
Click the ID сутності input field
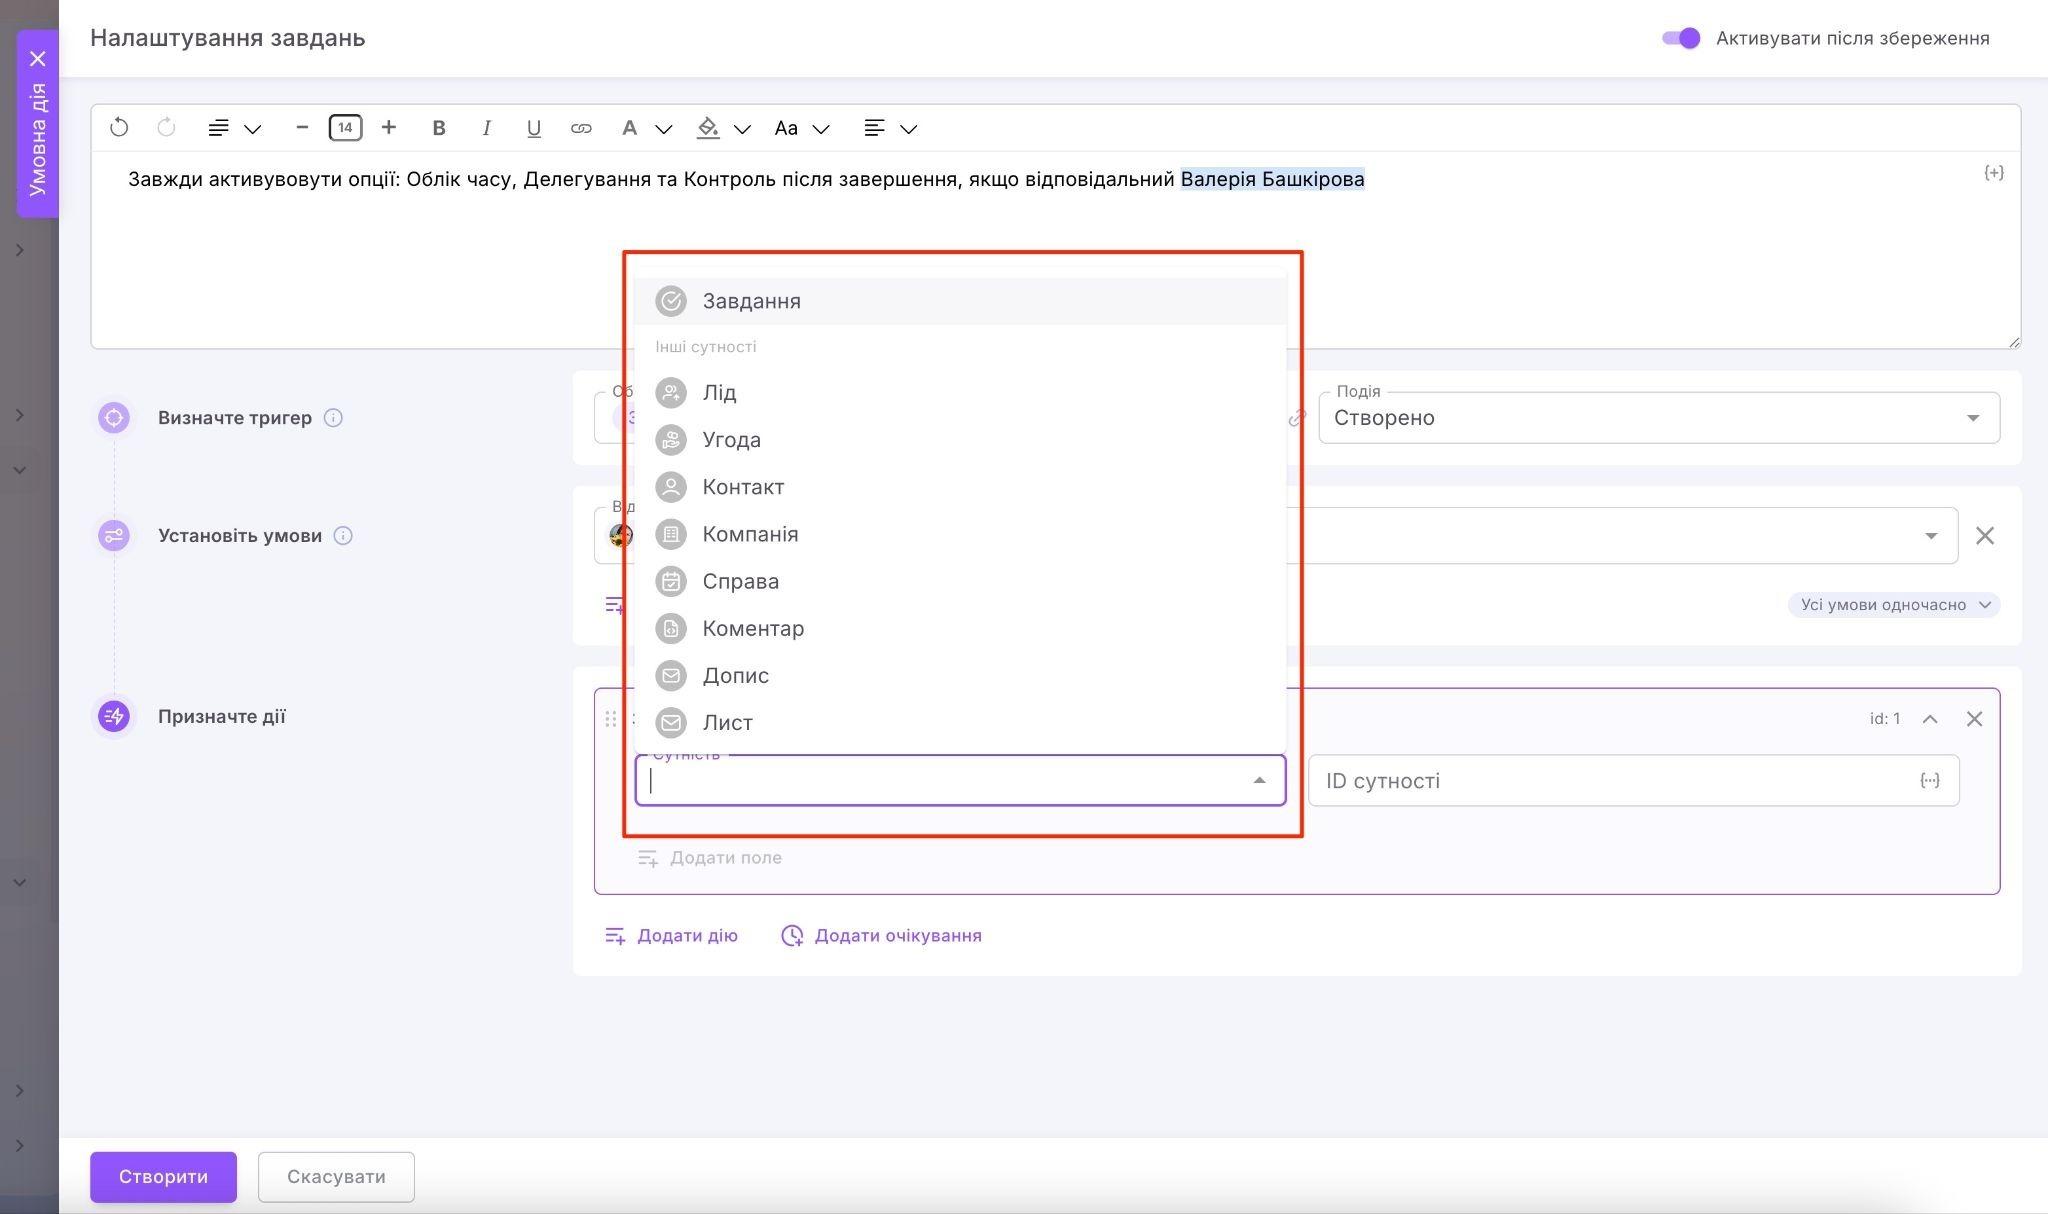tap(1610, 781)
